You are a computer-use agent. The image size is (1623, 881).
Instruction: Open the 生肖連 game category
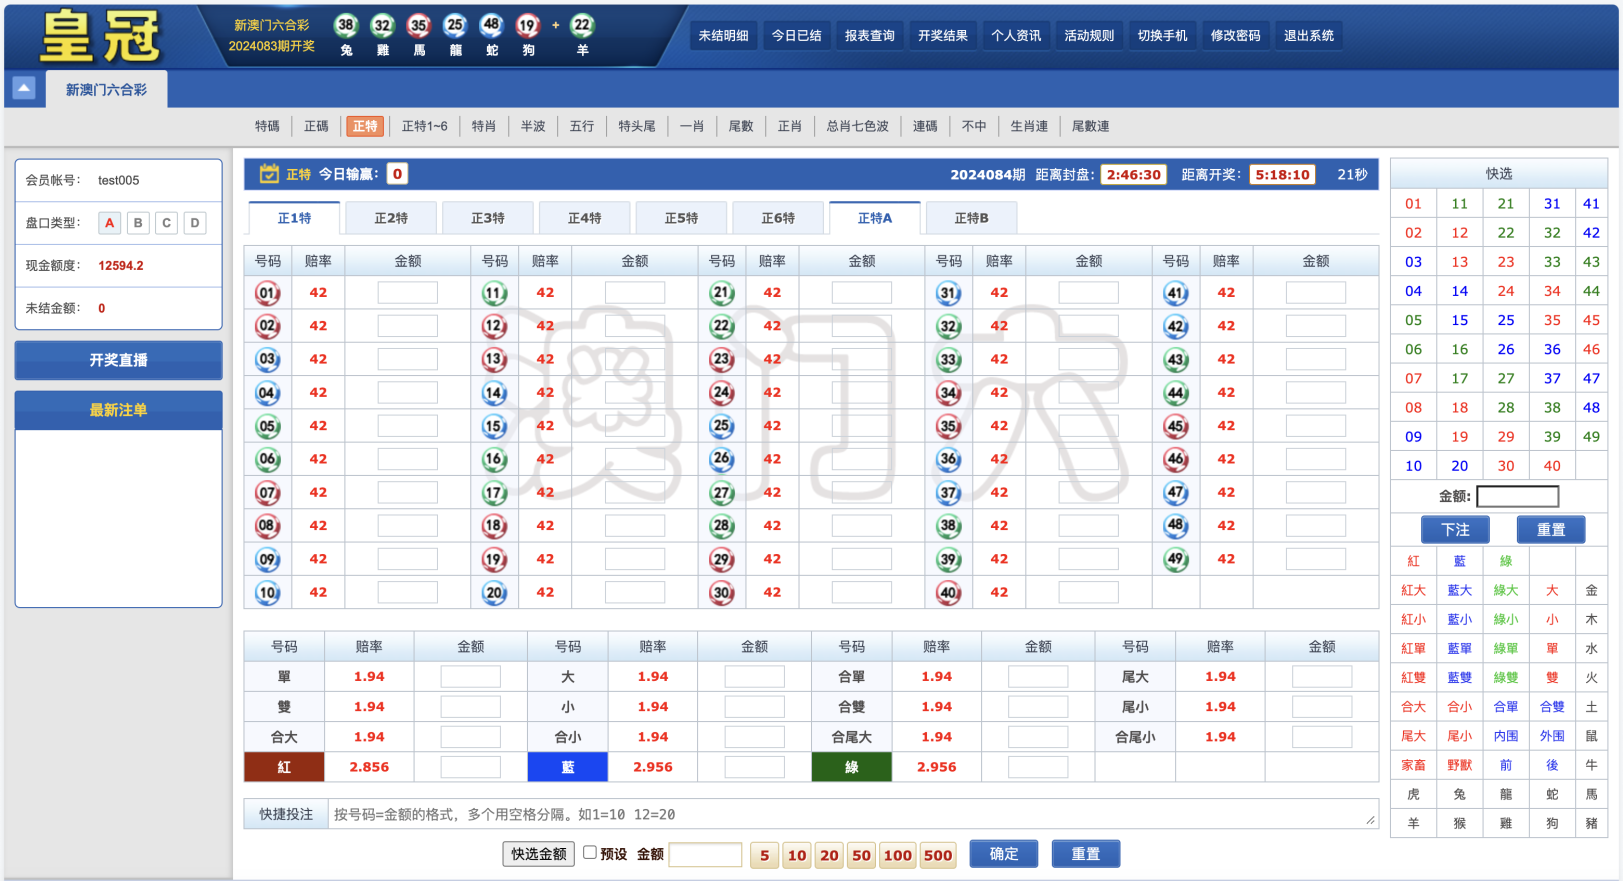tap(1029, 126)
